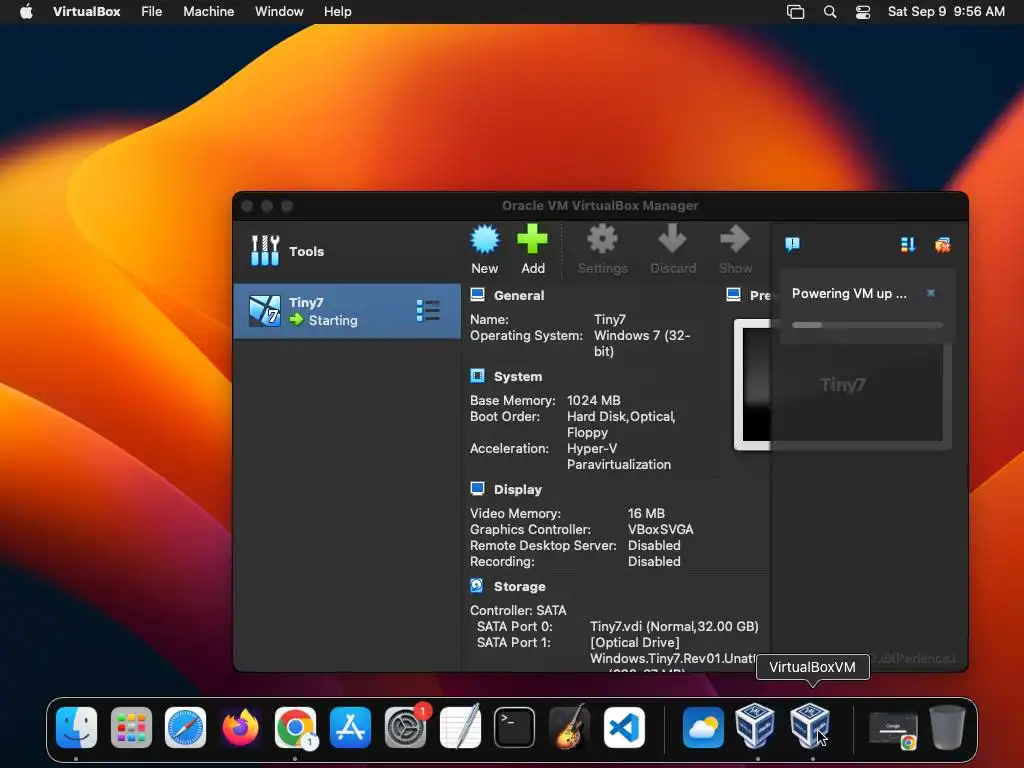Click the Display section monitor icon
This screenshot has height=768, width=1024.
tap(477, 489)
